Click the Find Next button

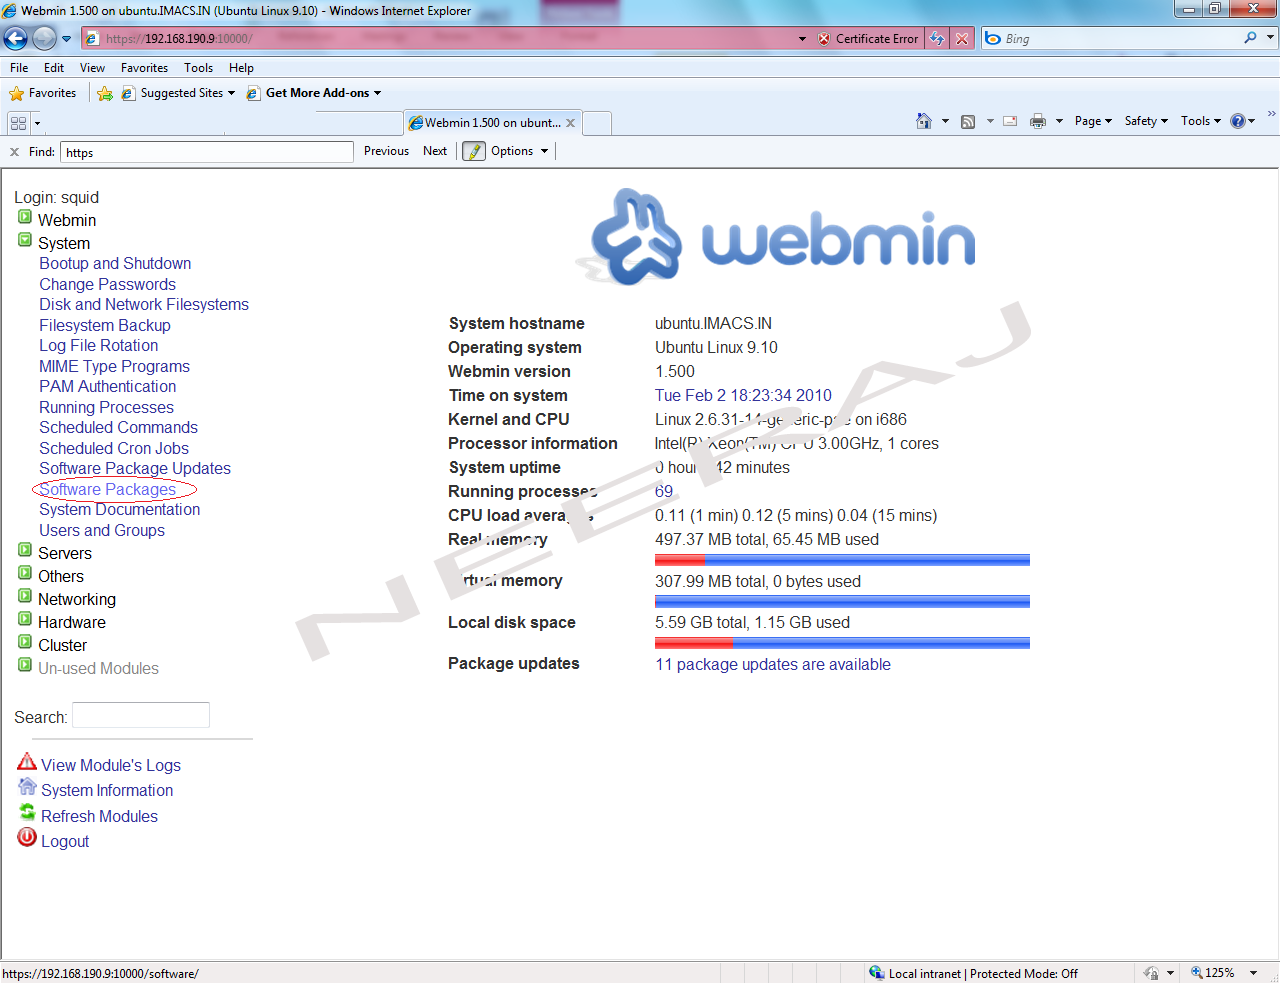[435, 151]
